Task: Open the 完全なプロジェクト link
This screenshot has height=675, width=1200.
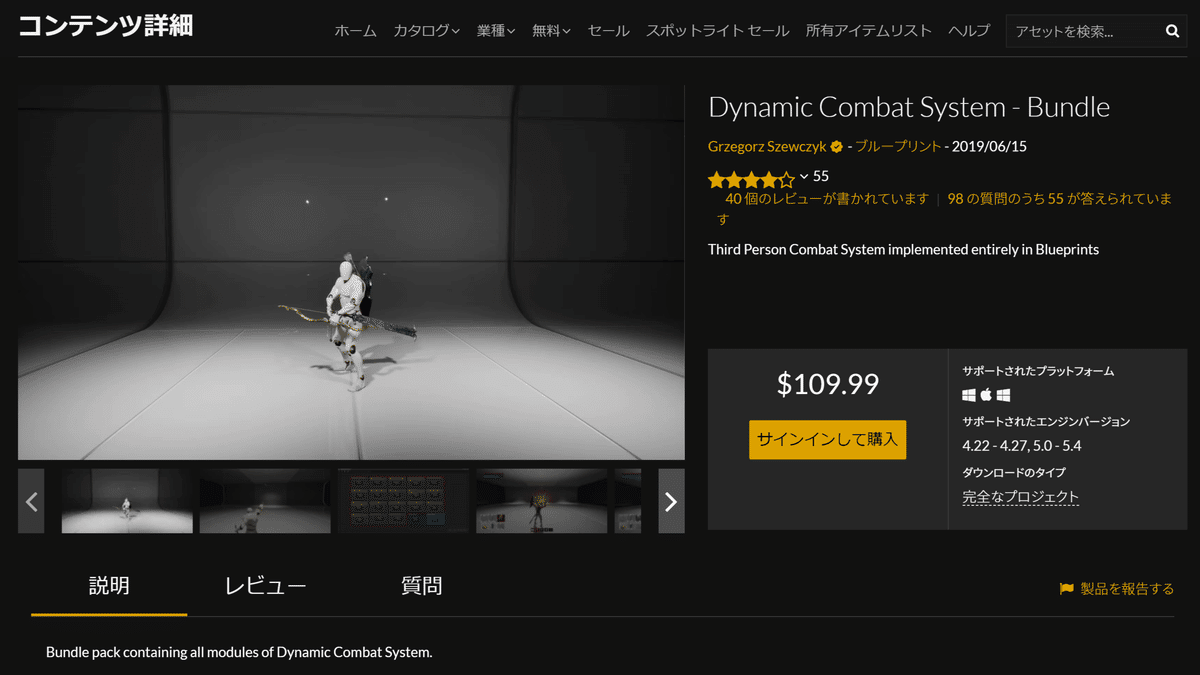Action: point(1020,496)
